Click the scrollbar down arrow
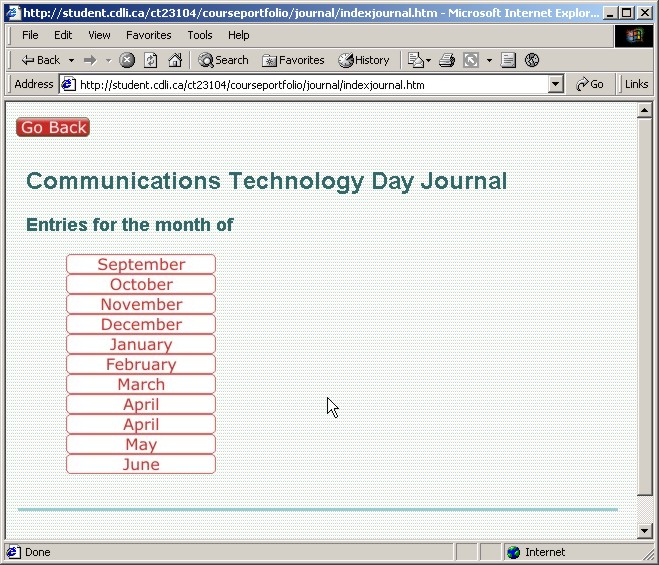 point(644,530)
